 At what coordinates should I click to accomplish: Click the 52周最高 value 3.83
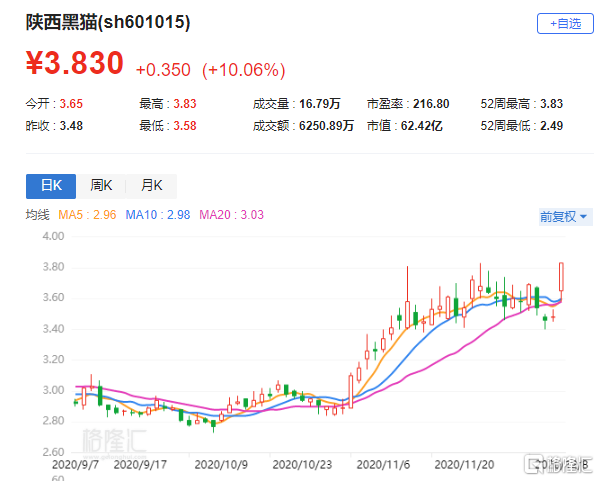pos(551,104)
